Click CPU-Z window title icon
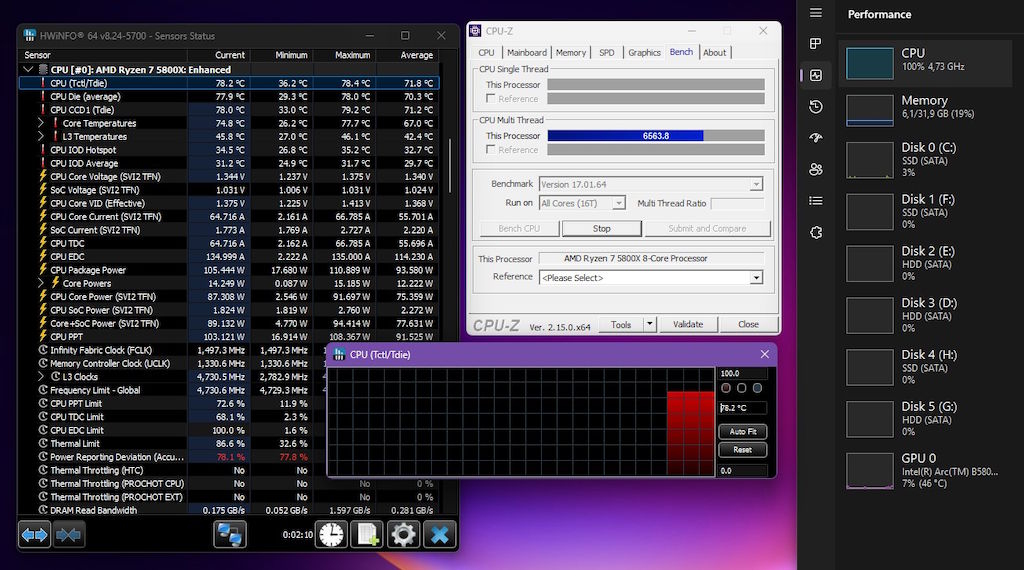Image resolution: width=1024 pixels, height=570 pixels. click(x=475, y=31)
